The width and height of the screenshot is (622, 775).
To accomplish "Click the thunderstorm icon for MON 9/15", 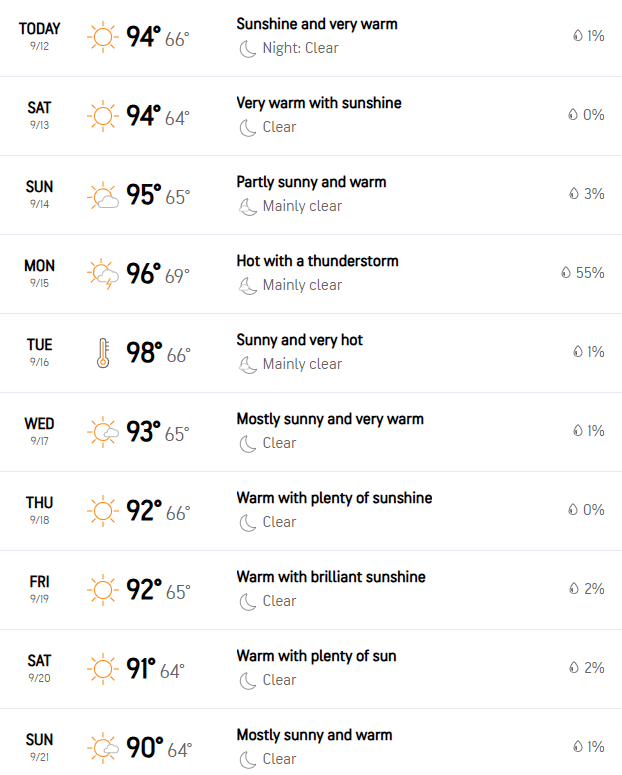I will pos(103,274).
